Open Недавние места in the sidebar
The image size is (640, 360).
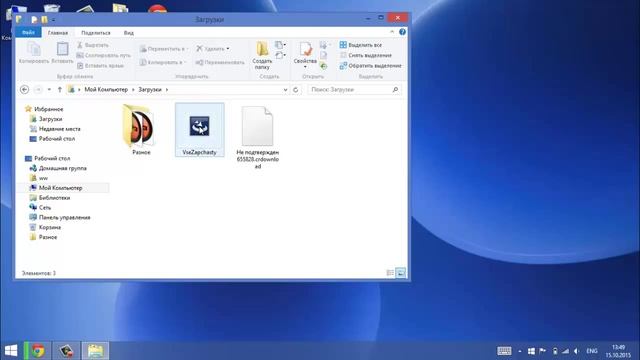click(55, 129)
